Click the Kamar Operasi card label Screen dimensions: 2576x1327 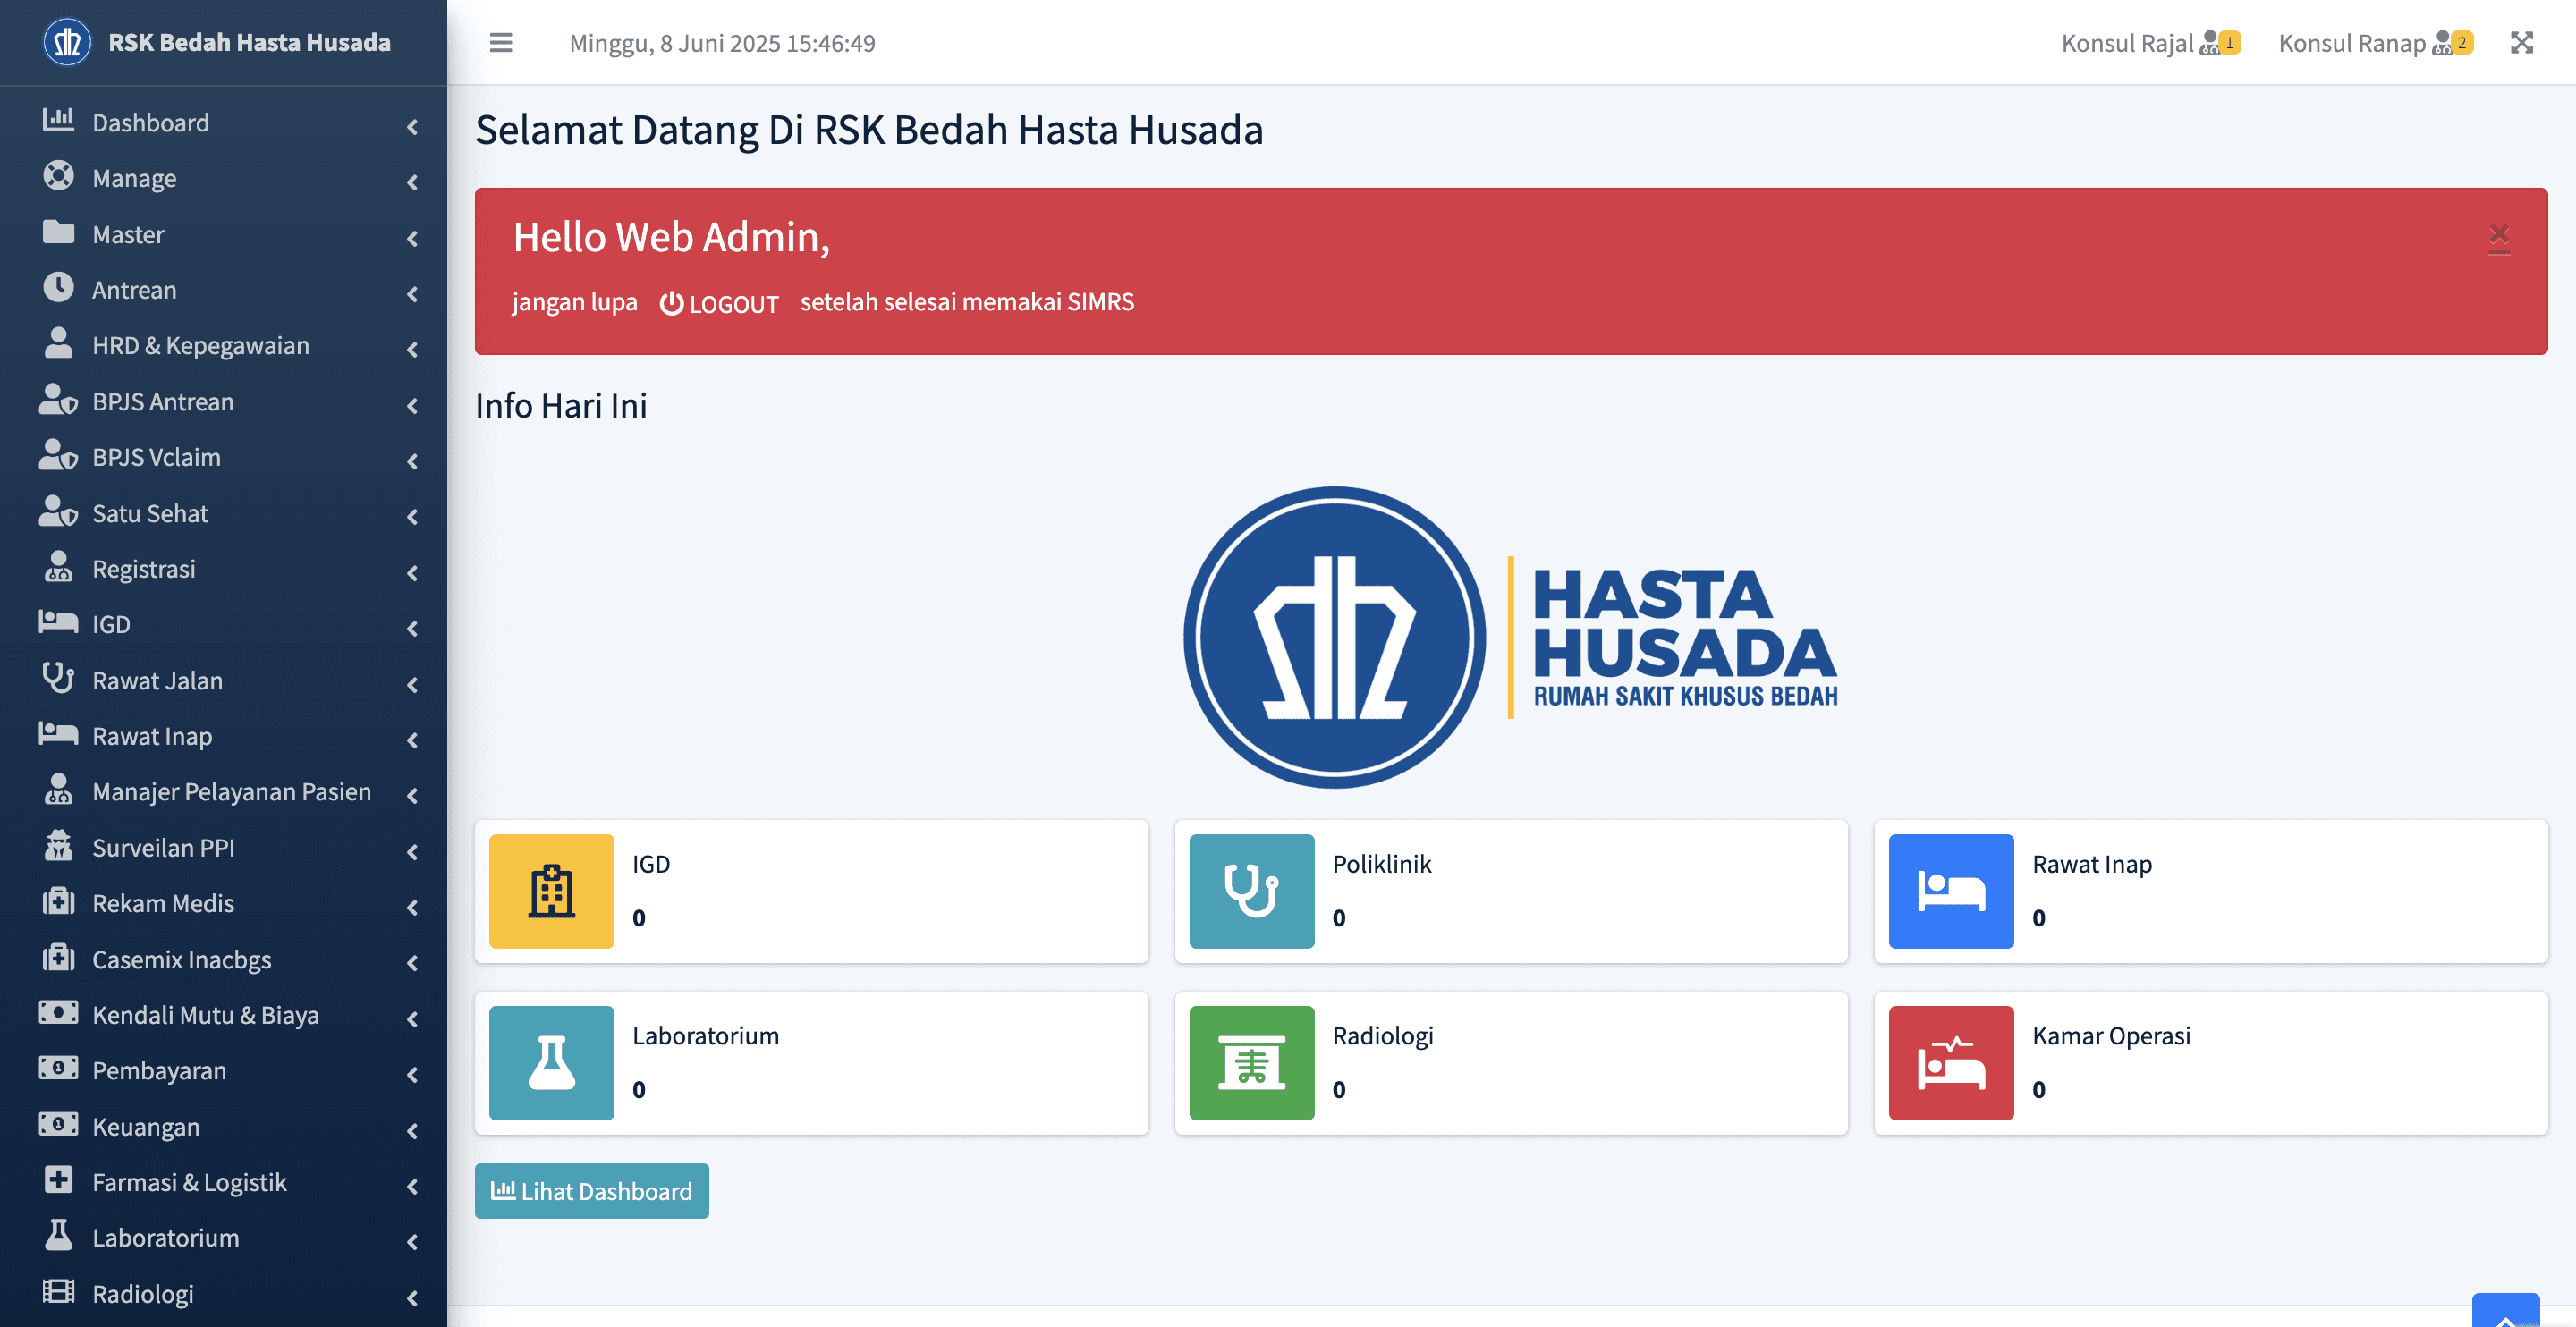click(2111, 1036)
